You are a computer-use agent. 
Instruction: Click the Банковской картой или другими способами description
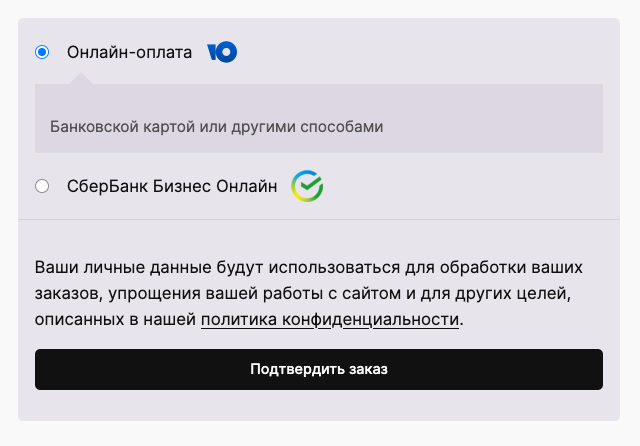(217, 127)
